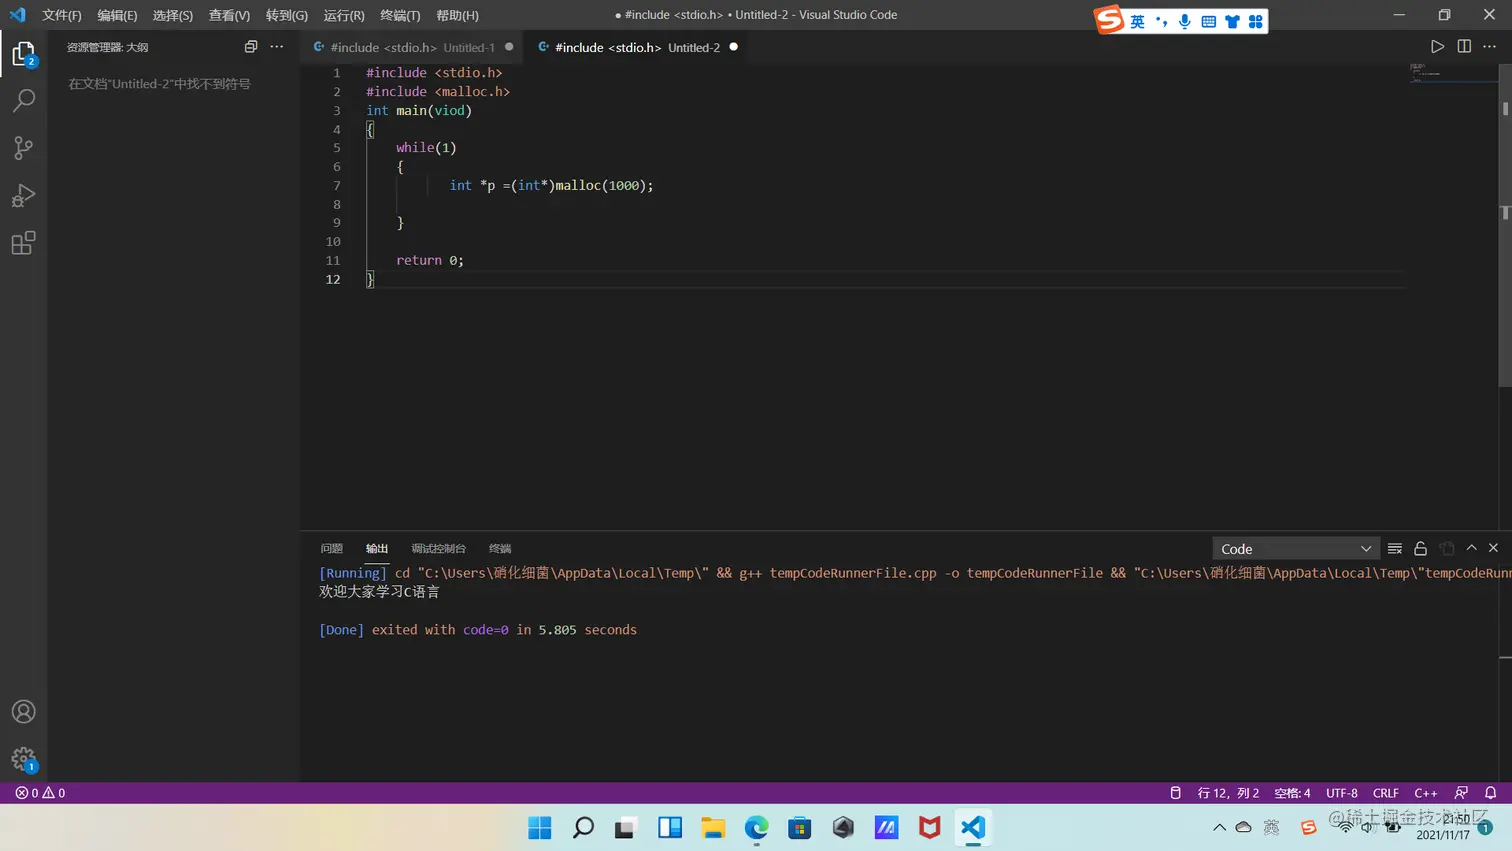Close the Untitled-2 tab via its dot
This screenshot has height=851, width=1512.
734,47
